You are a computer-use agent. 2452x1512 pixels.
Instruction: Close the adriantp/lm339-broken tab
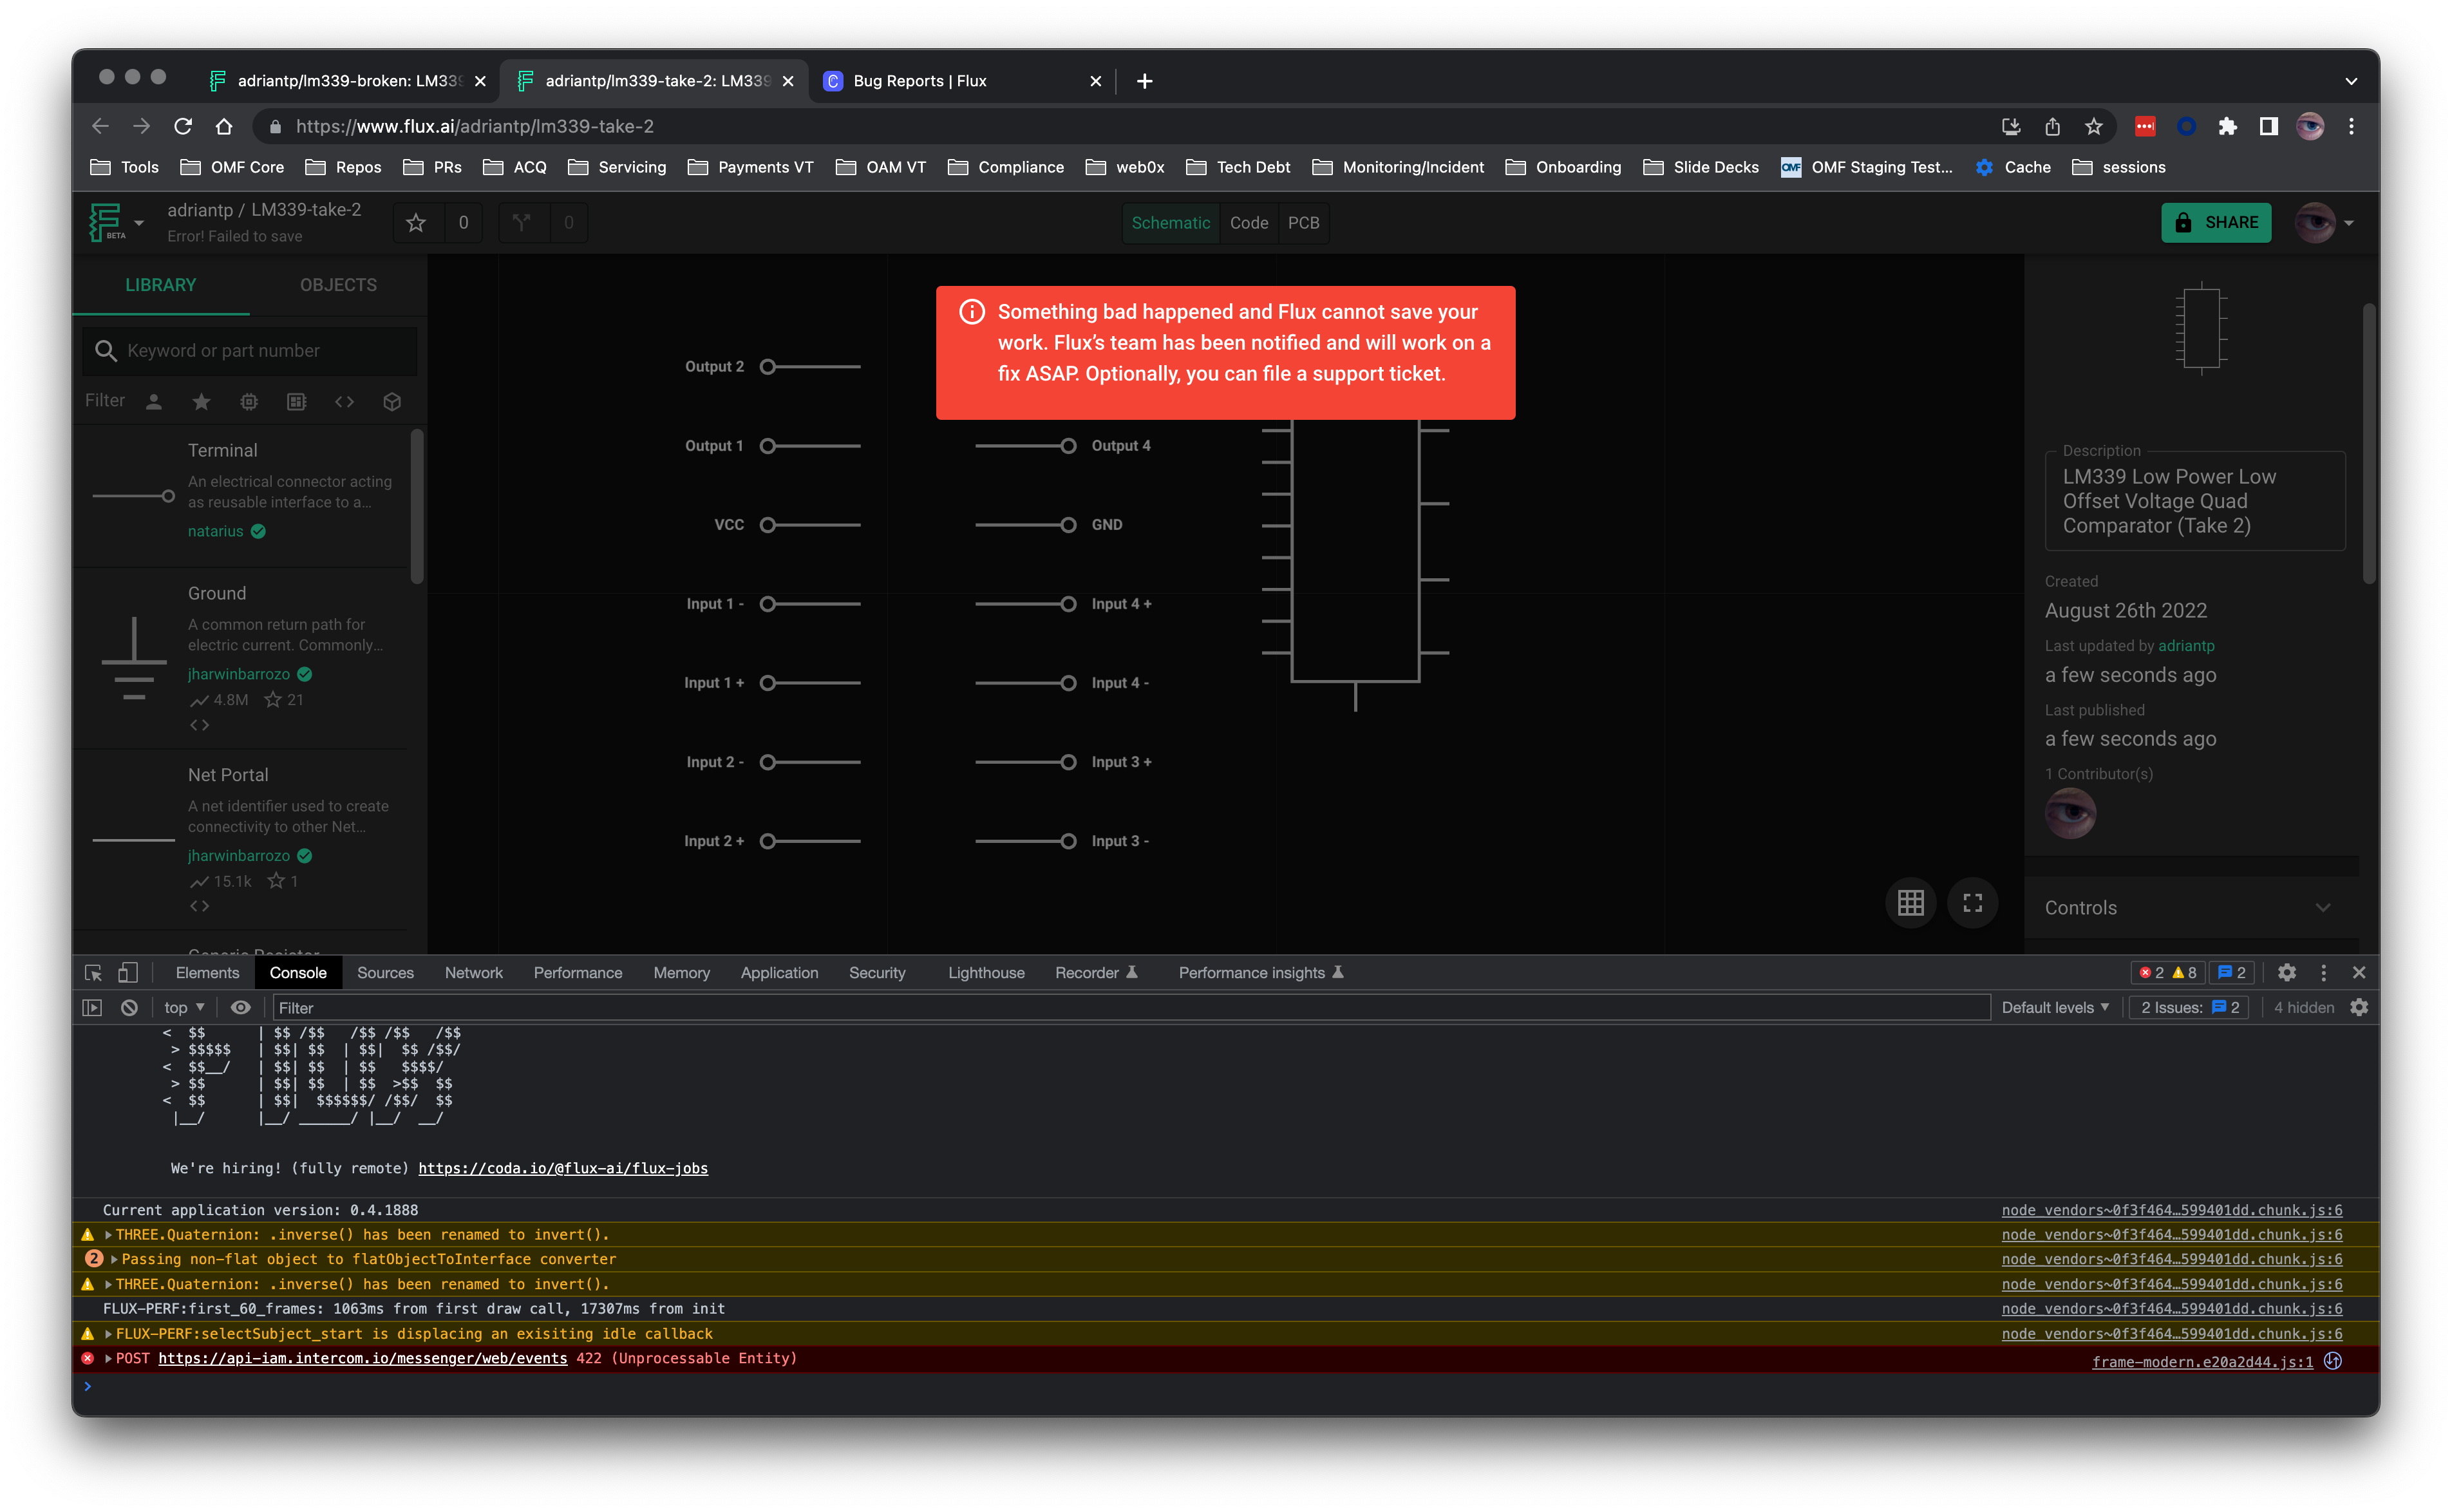pos(480,81)
